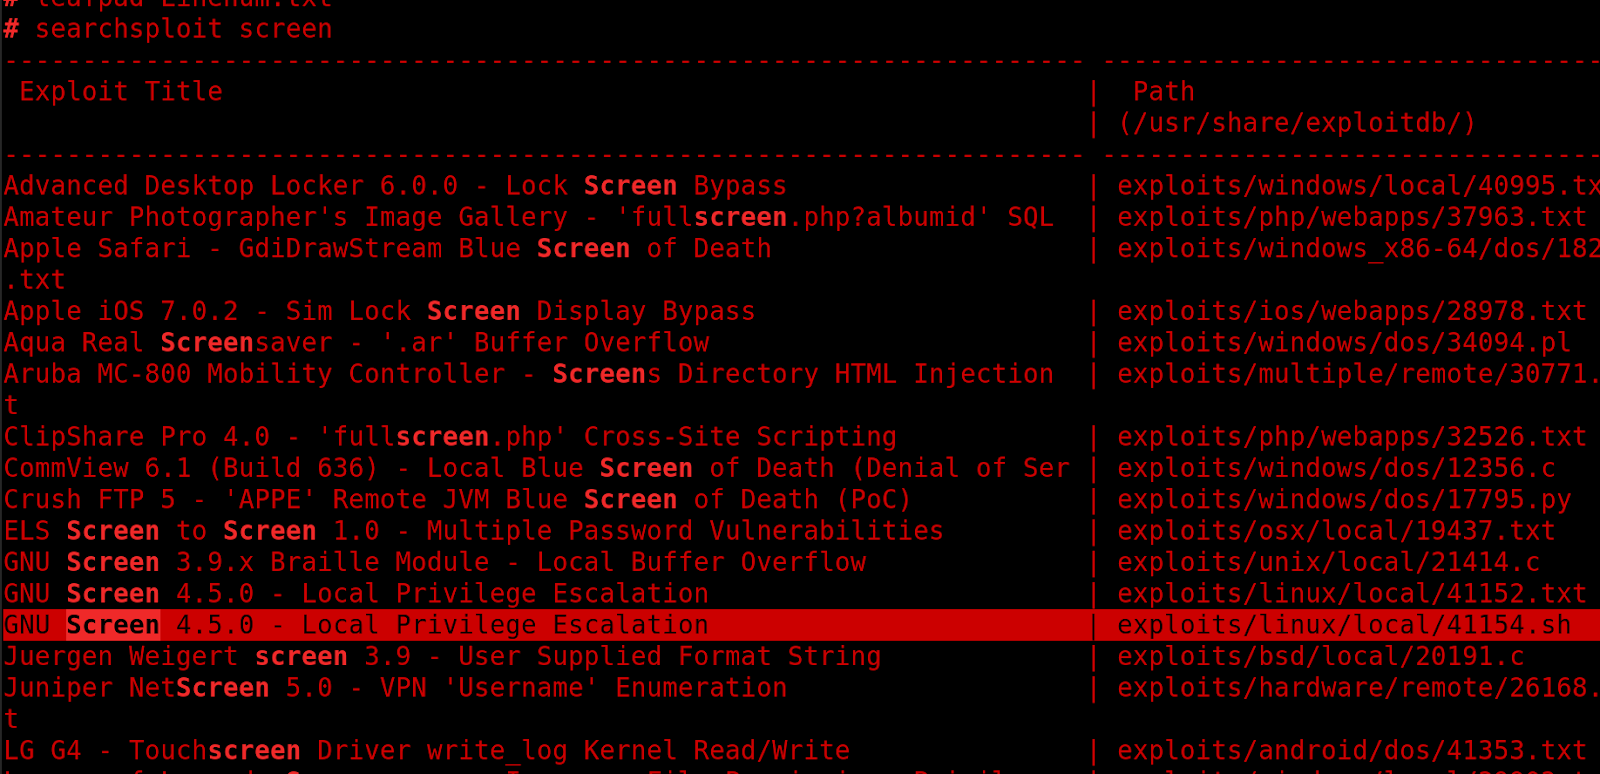The width and height of the screenshot is (1600, 774).
Task: Click the 'searchsploit screen' command line
Action: click(x=168, y=28)
